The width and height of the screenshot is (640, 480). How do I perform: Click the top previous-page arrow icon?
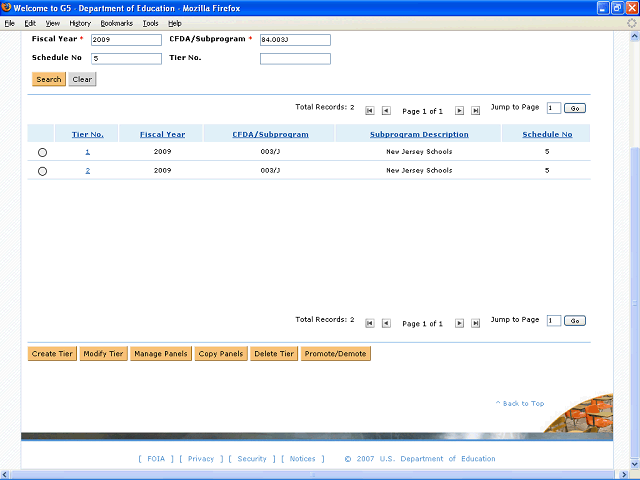pyautogui.click(x=386, y=111)
